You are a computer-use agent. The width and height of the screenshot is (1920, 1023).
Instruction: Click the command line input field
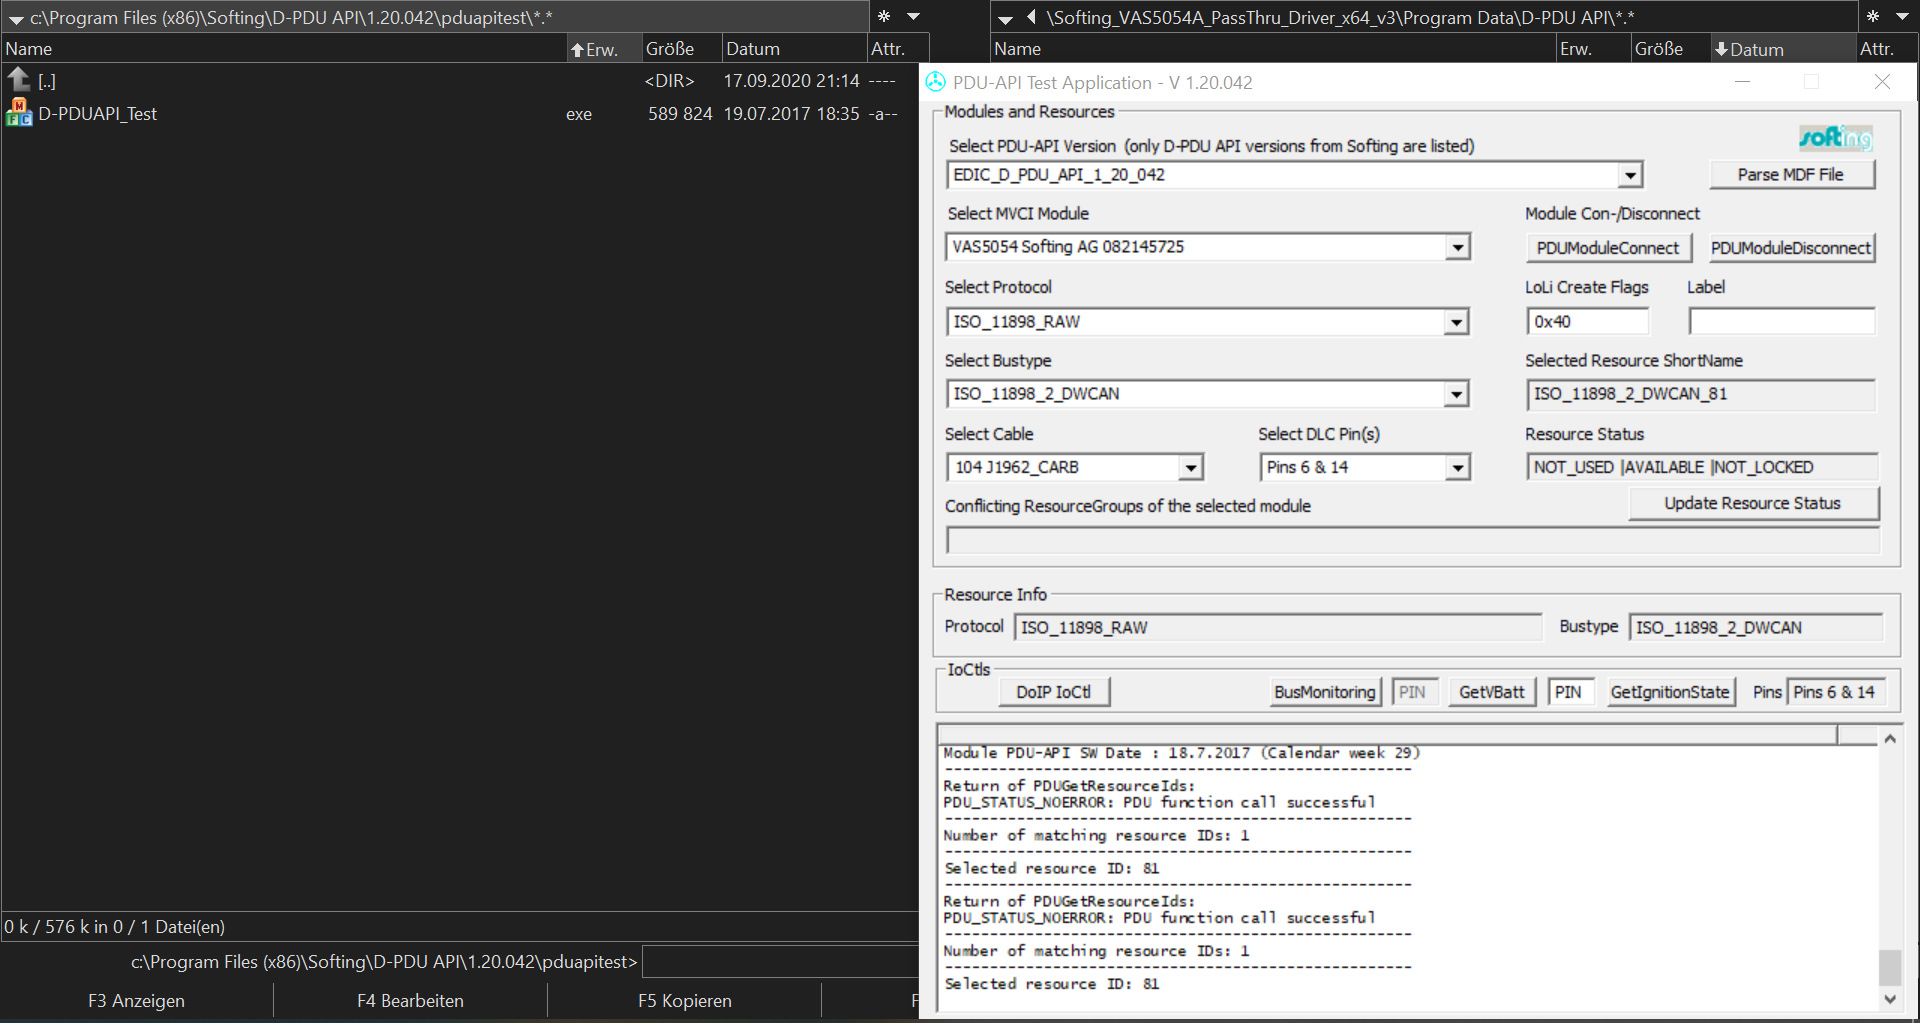[x=780, y=961]
